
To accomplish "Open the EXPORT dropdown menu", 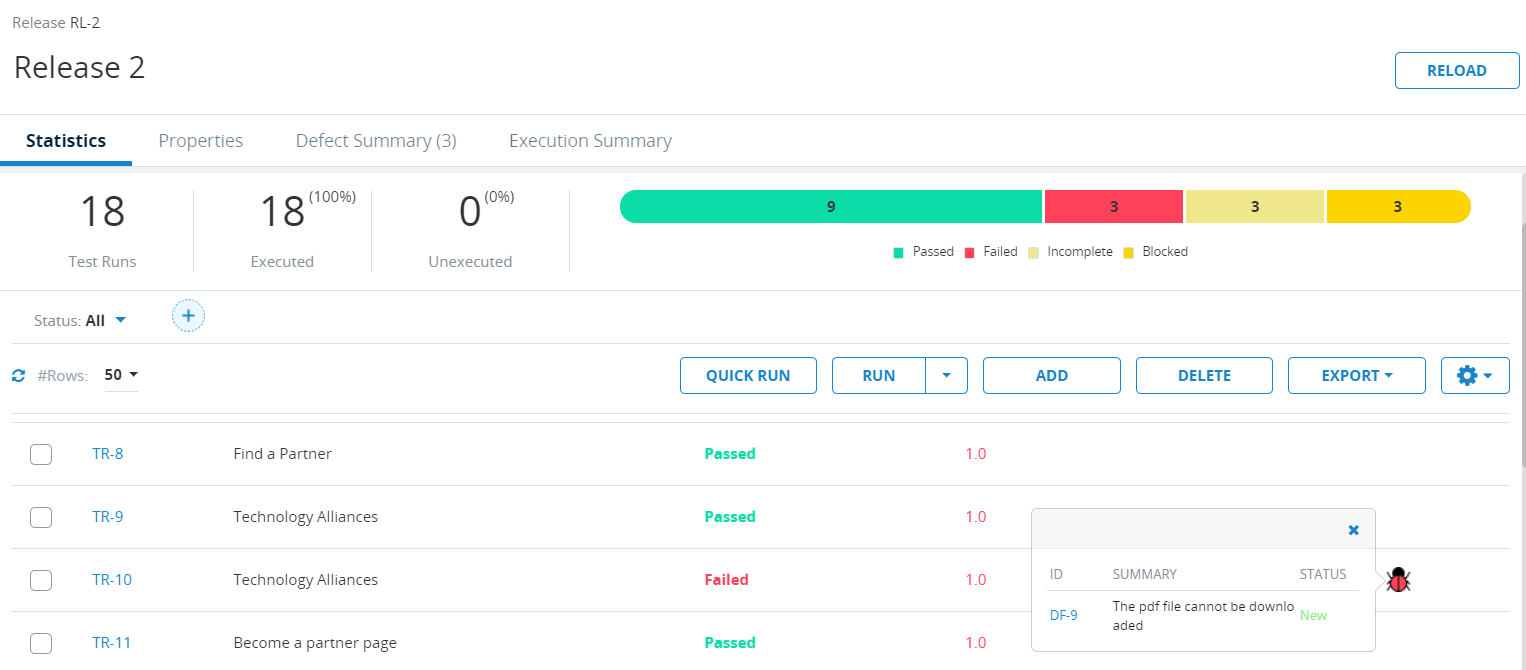I will click(x=1356, y=376).
